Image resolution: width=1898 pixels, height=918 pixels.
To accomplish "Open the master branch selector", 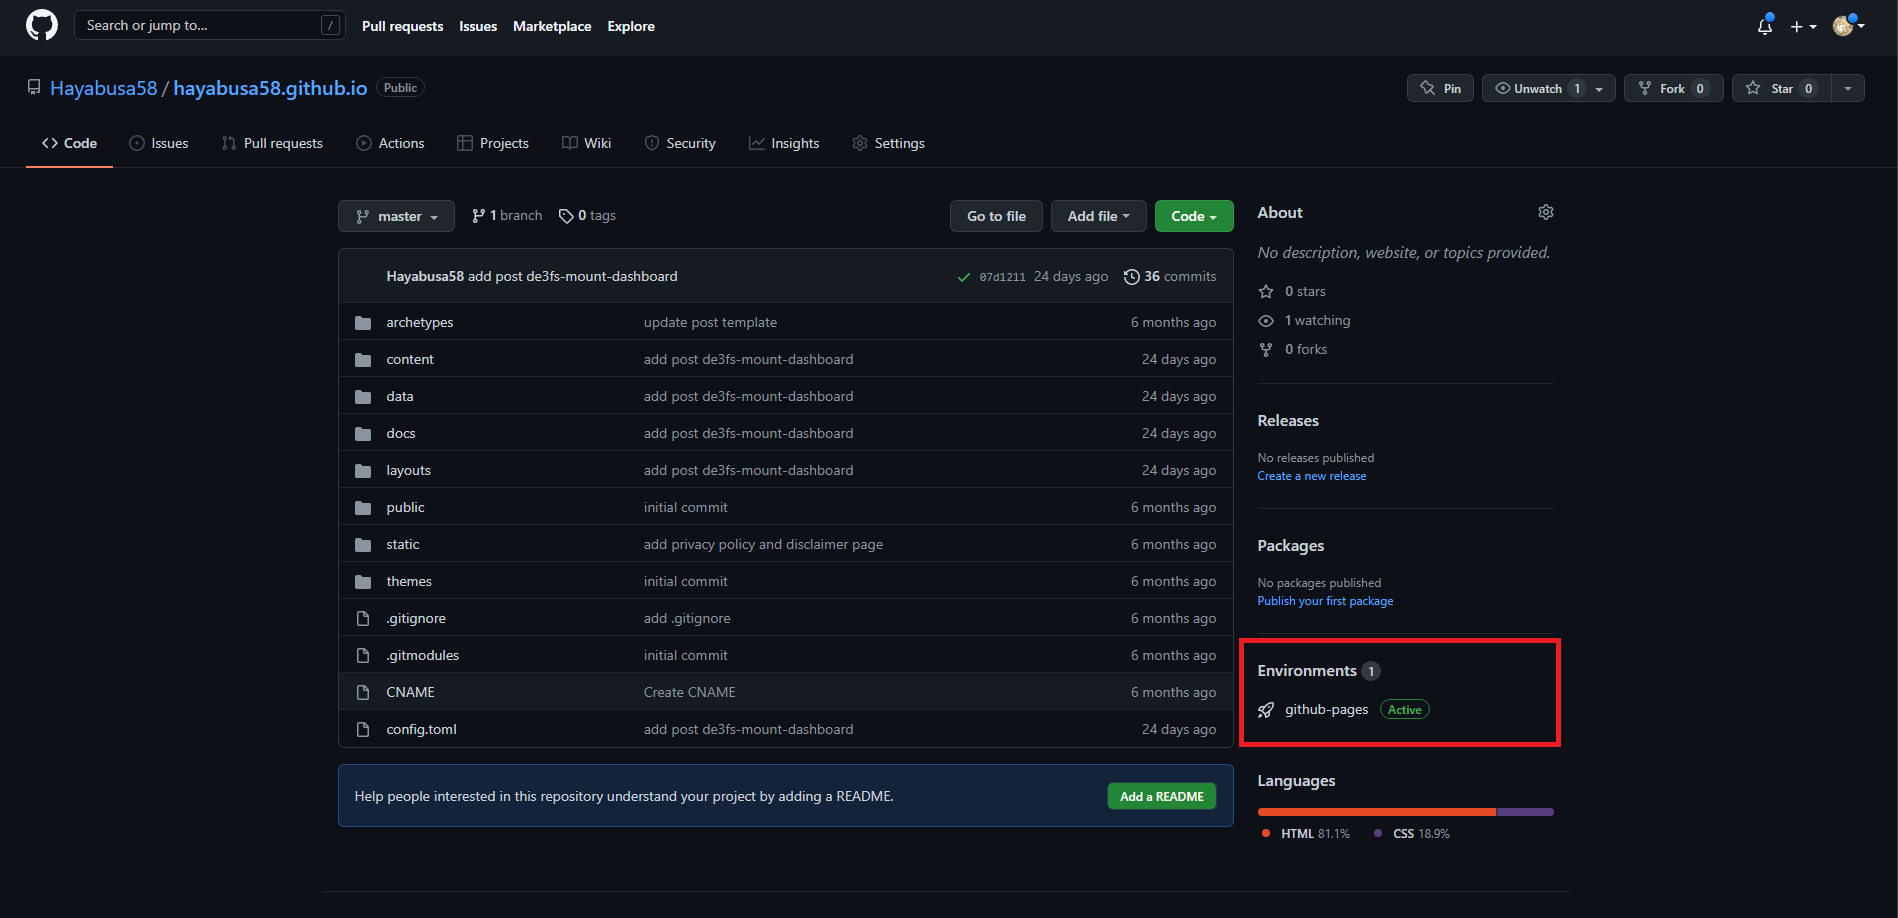I will (x=396, y=216).
